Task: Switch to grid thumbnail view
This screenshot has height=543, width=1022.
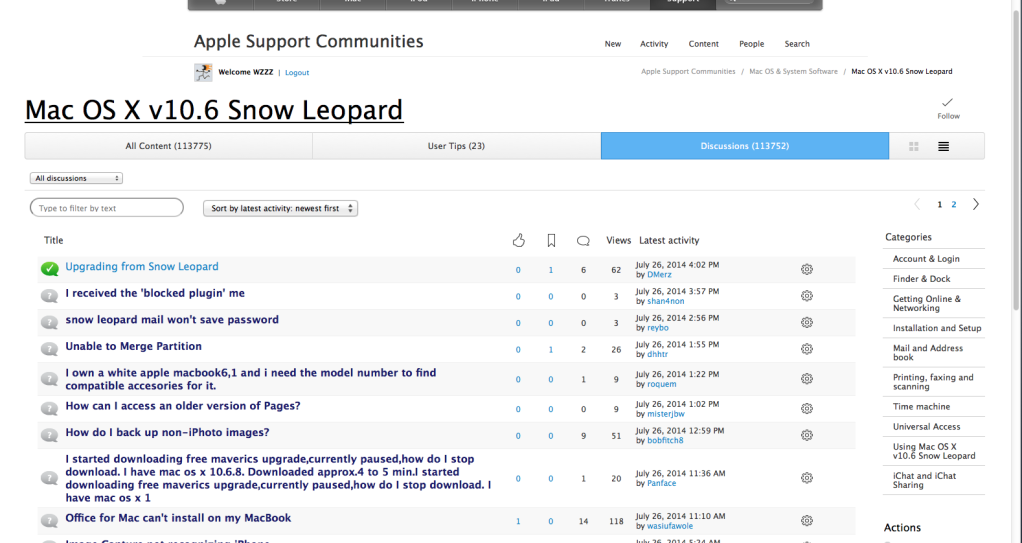Action: tap(914, 147)
